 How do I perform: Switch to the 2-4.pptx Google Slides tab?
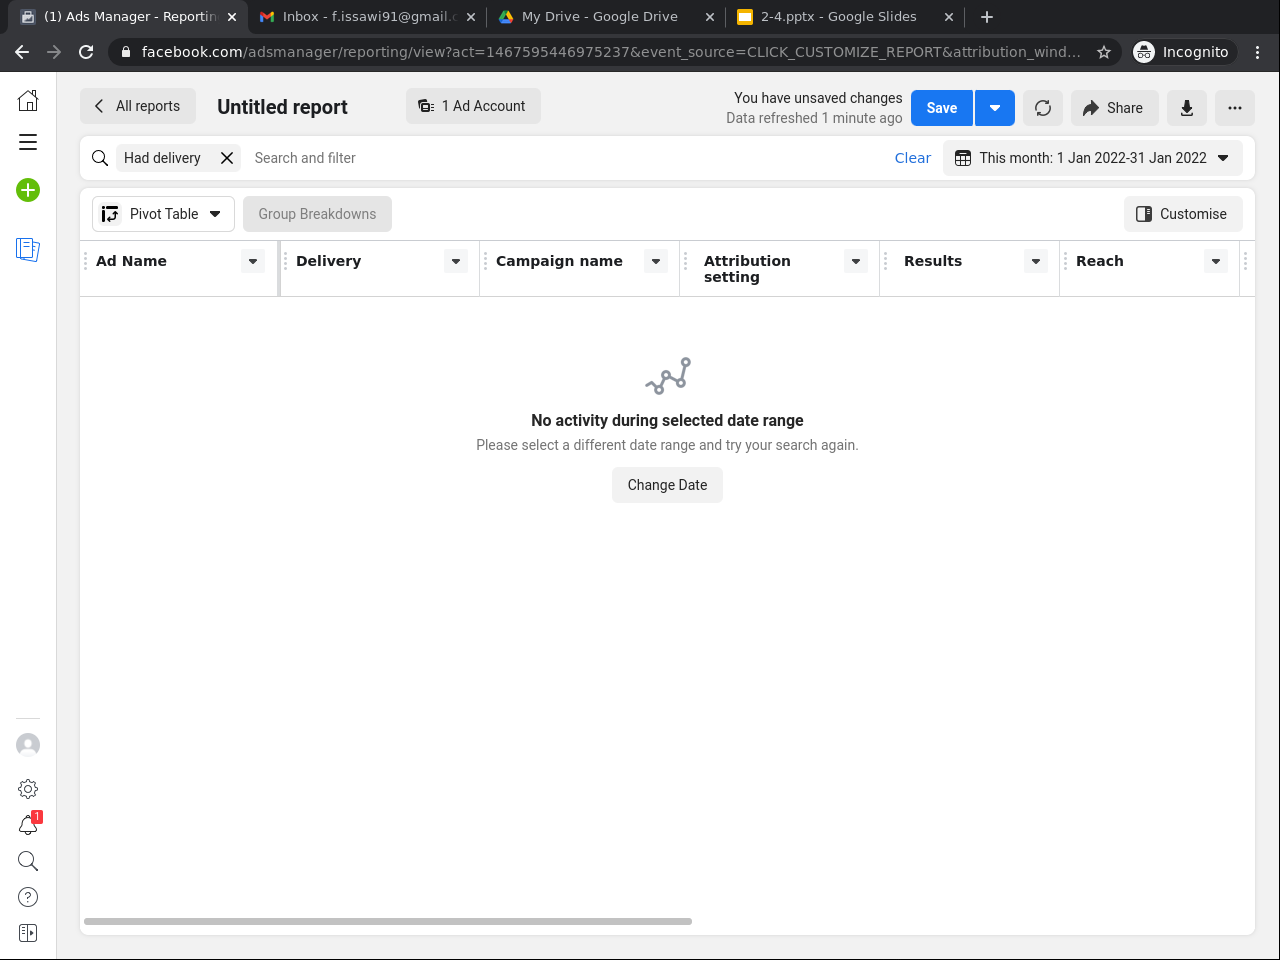(x=845, y=17)
